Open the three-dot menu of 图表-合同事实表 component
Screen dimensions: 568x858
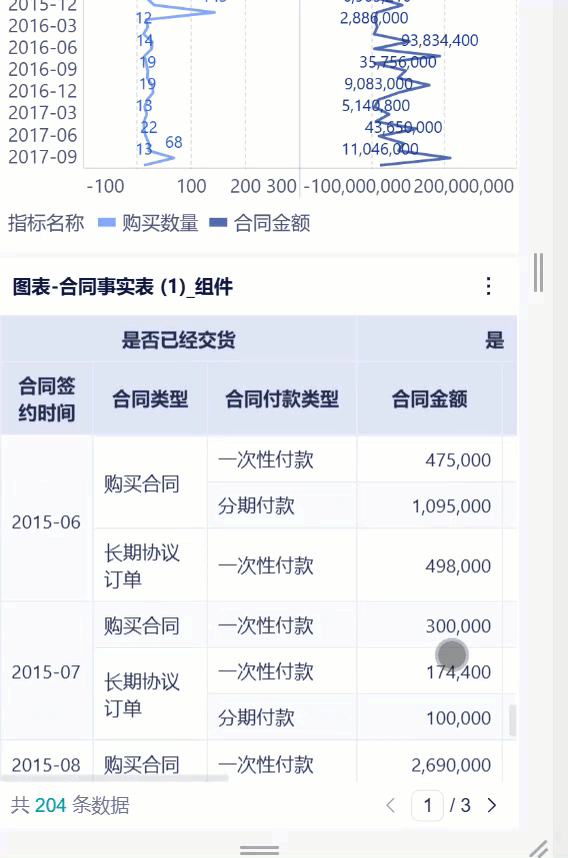pos(488,286)
